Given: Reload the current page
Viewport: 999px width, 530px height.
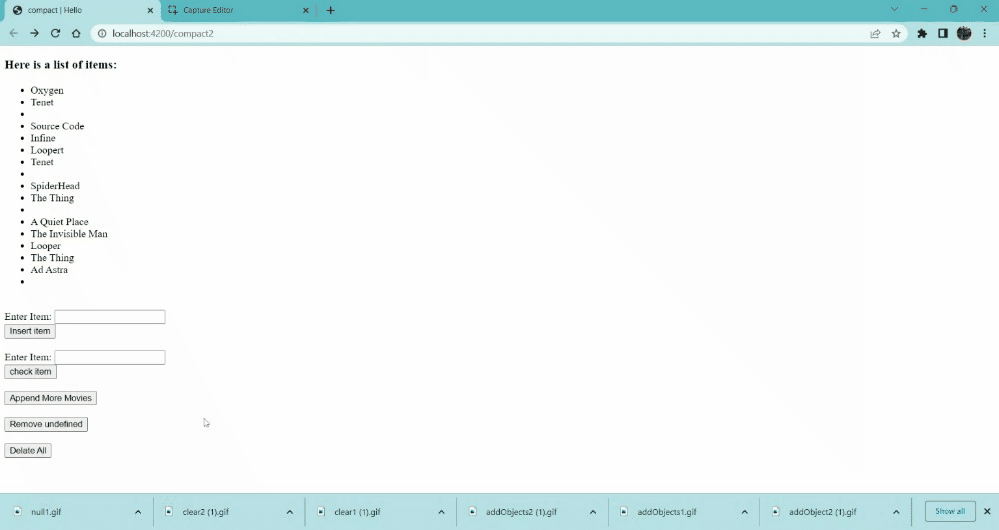Looking at the screenshot, I should pyautogui.click(x=55, y=33).
